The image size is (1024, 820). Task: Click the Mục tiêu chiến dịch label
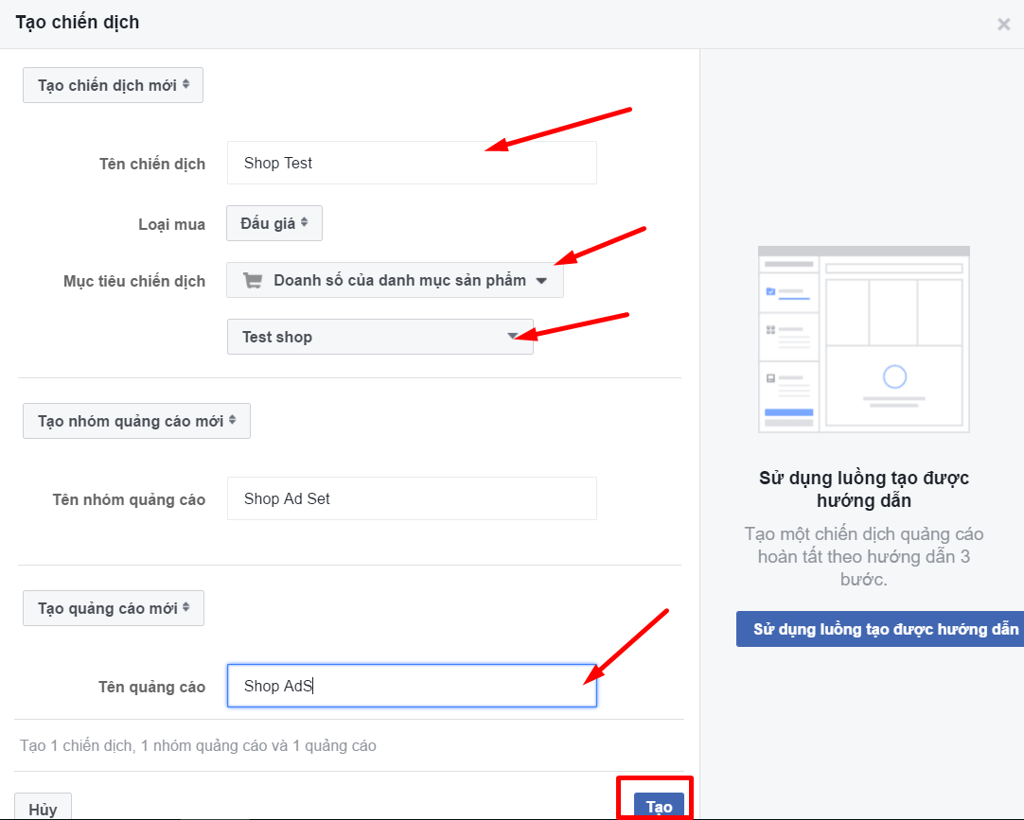click(x=134, y=281)
